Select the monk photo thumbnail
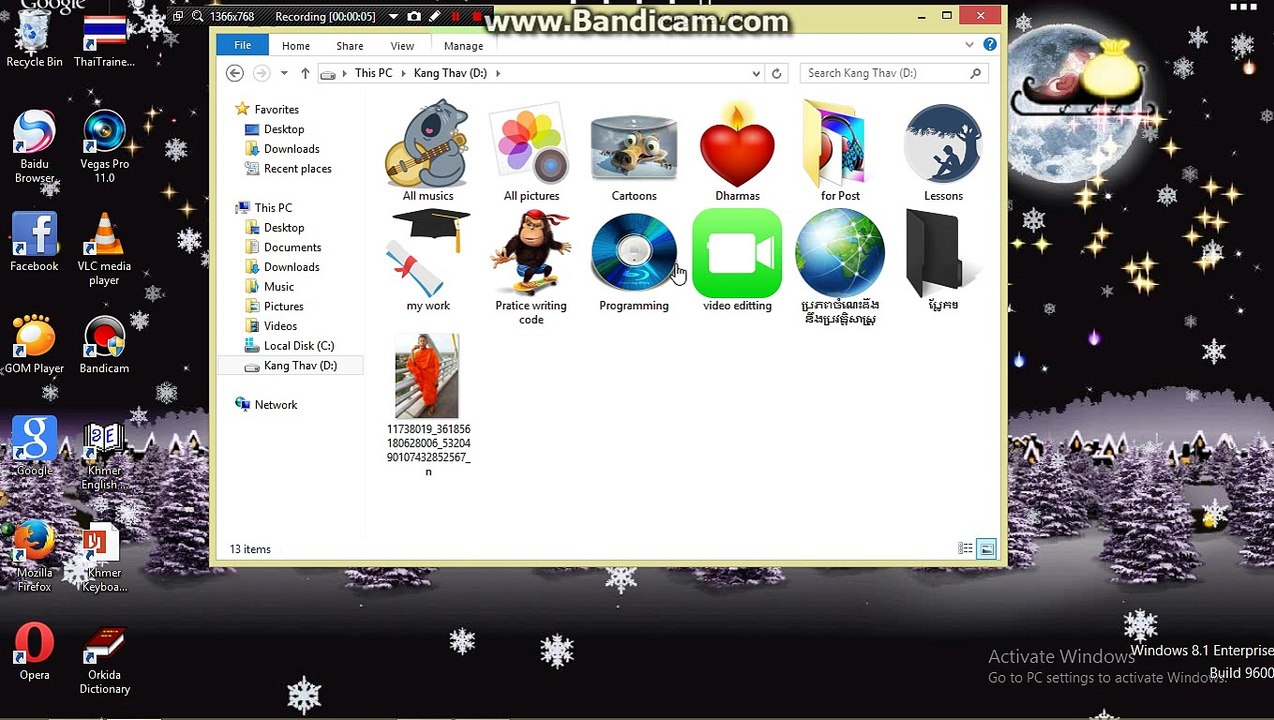The image size is (1274, 720). [427, 376]
